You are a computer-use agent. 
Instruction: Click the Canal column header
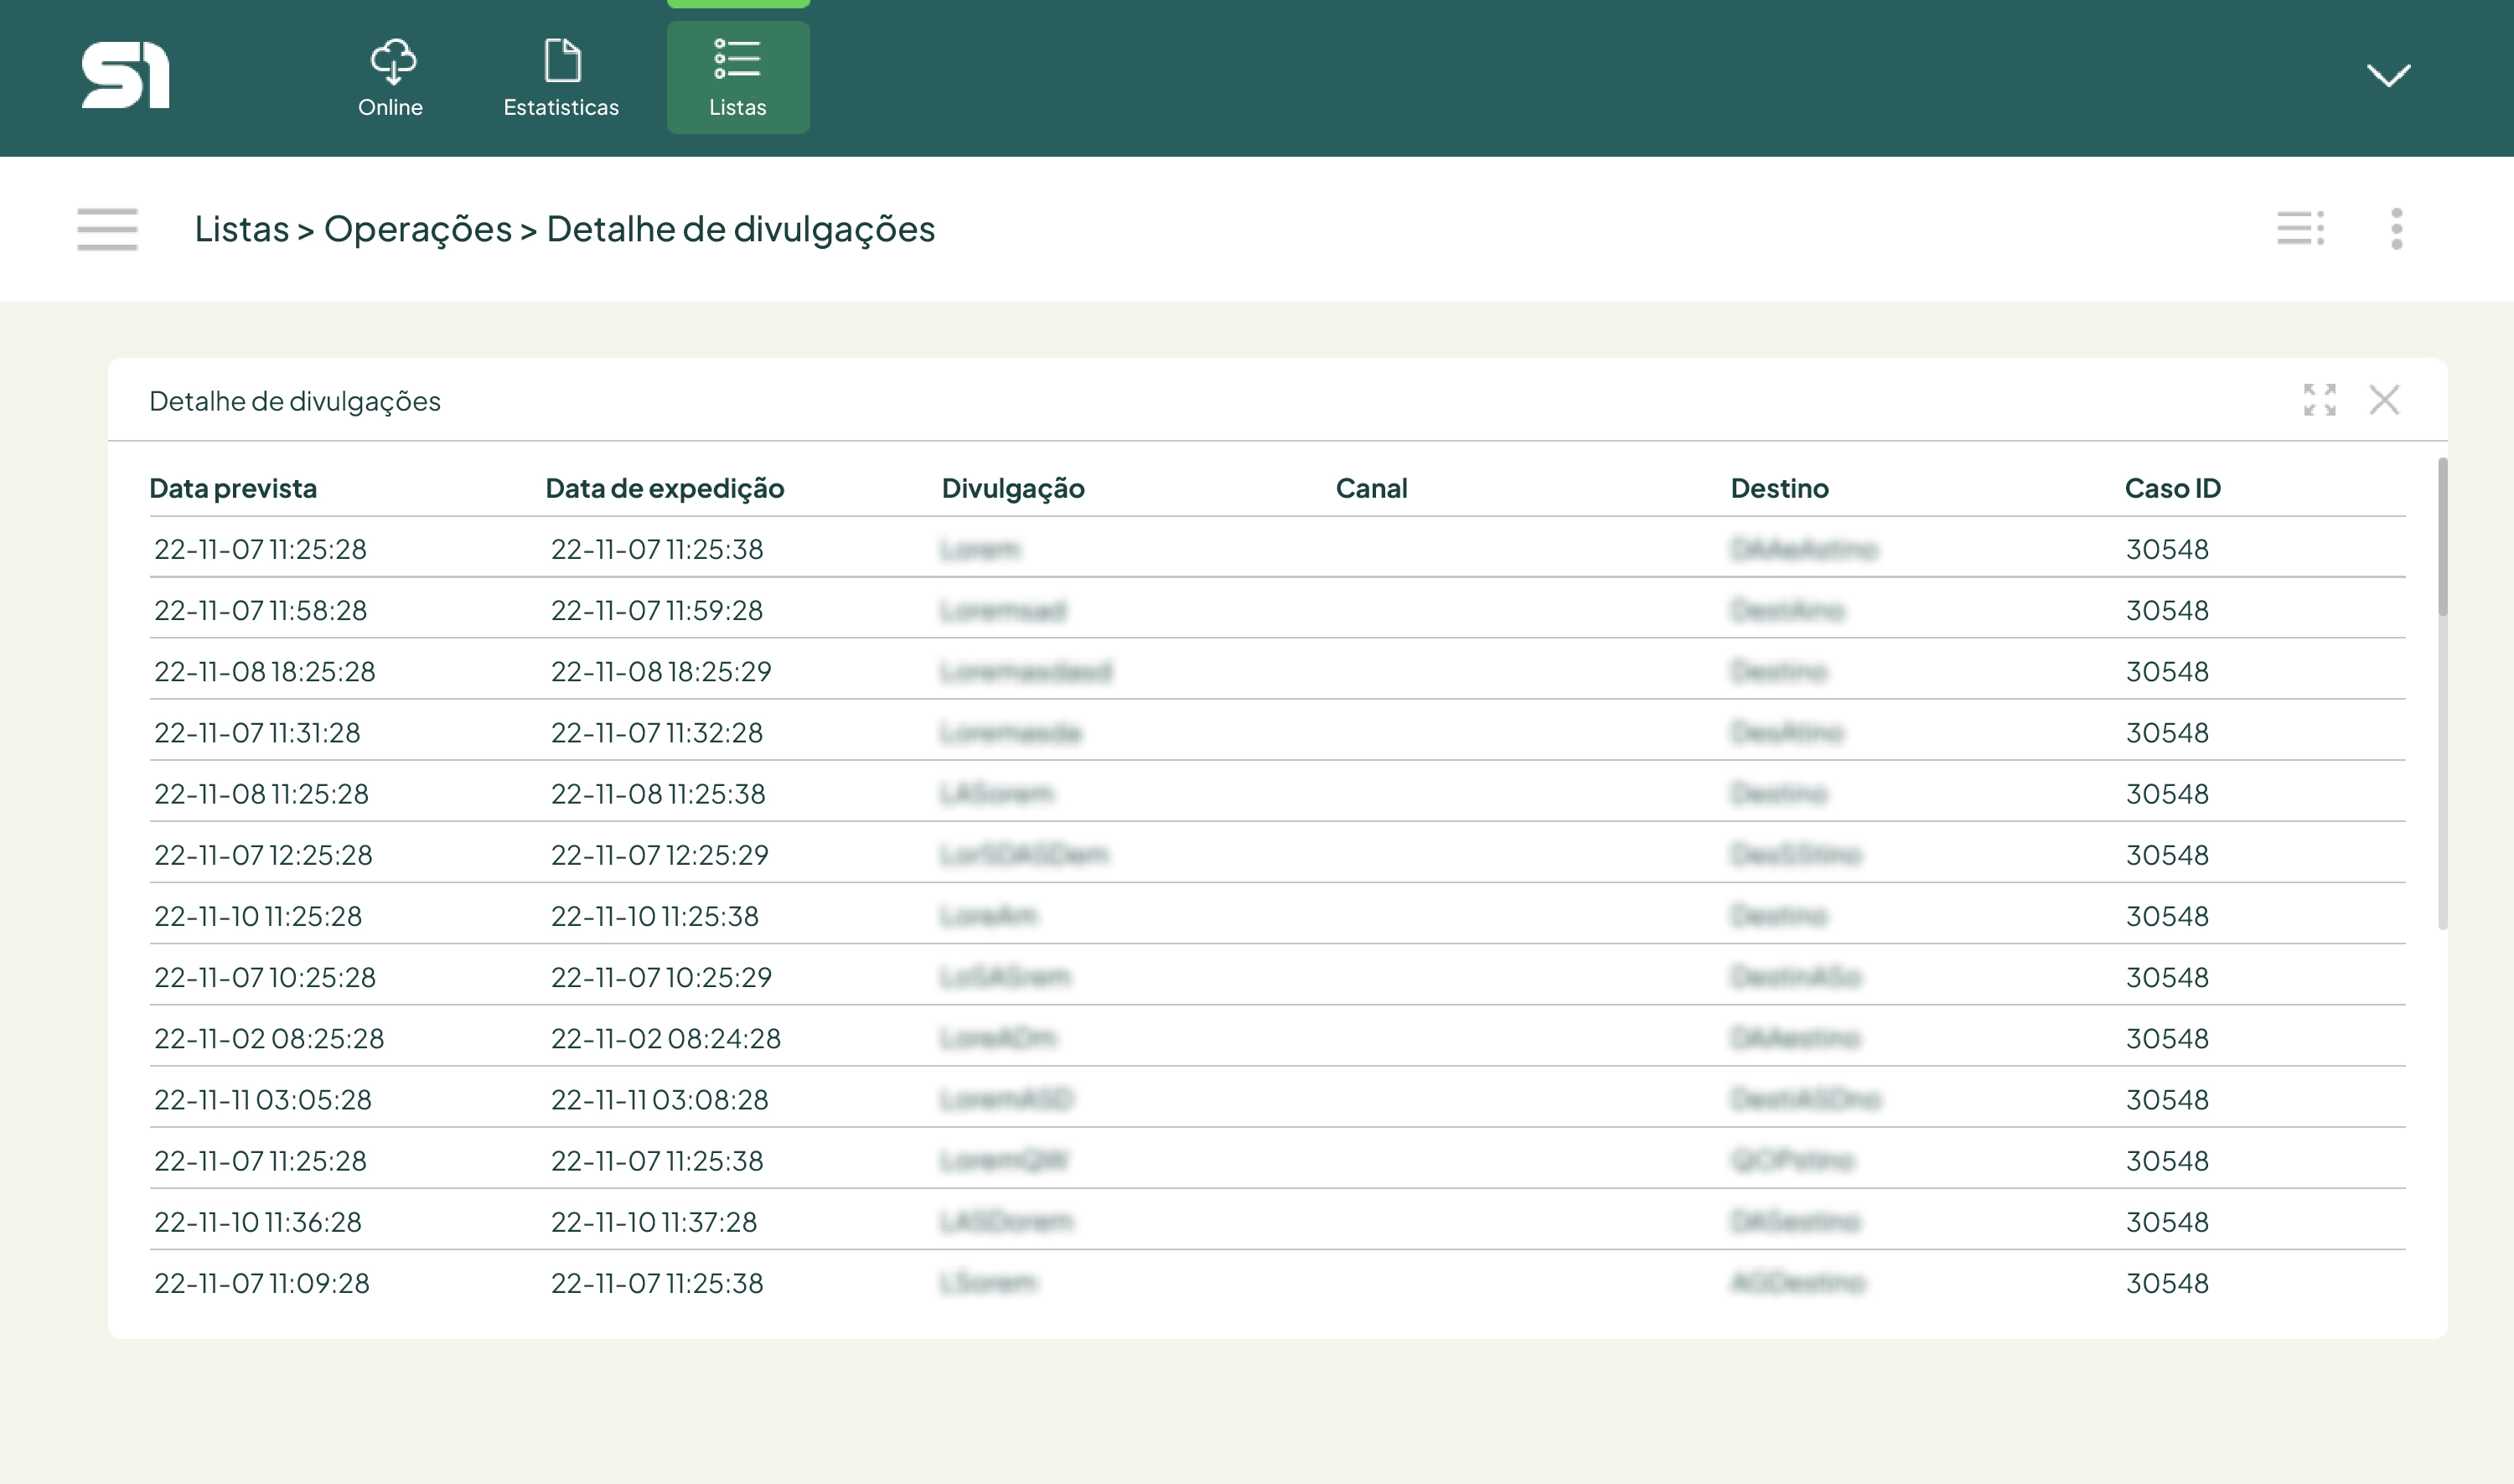(1371, 488)
